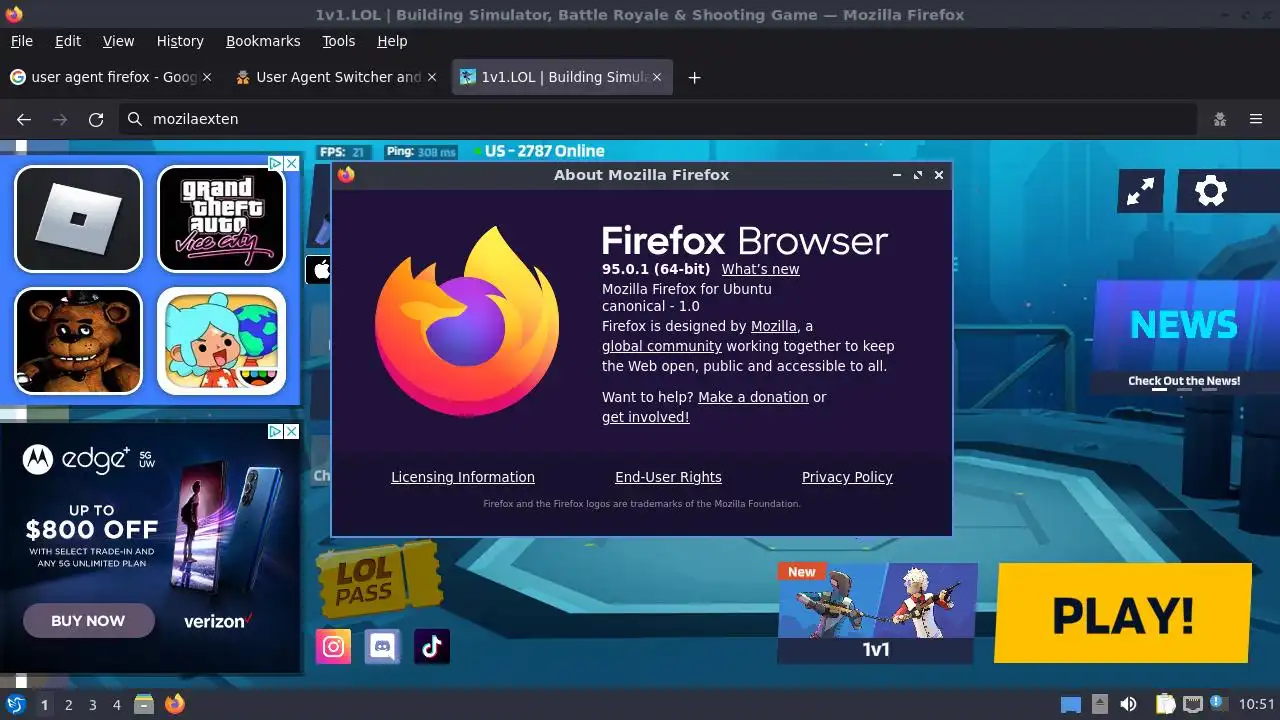Viewport: 1280px width, 720px height.
Task: Click the Make a donation link
Action: point(753,397)
